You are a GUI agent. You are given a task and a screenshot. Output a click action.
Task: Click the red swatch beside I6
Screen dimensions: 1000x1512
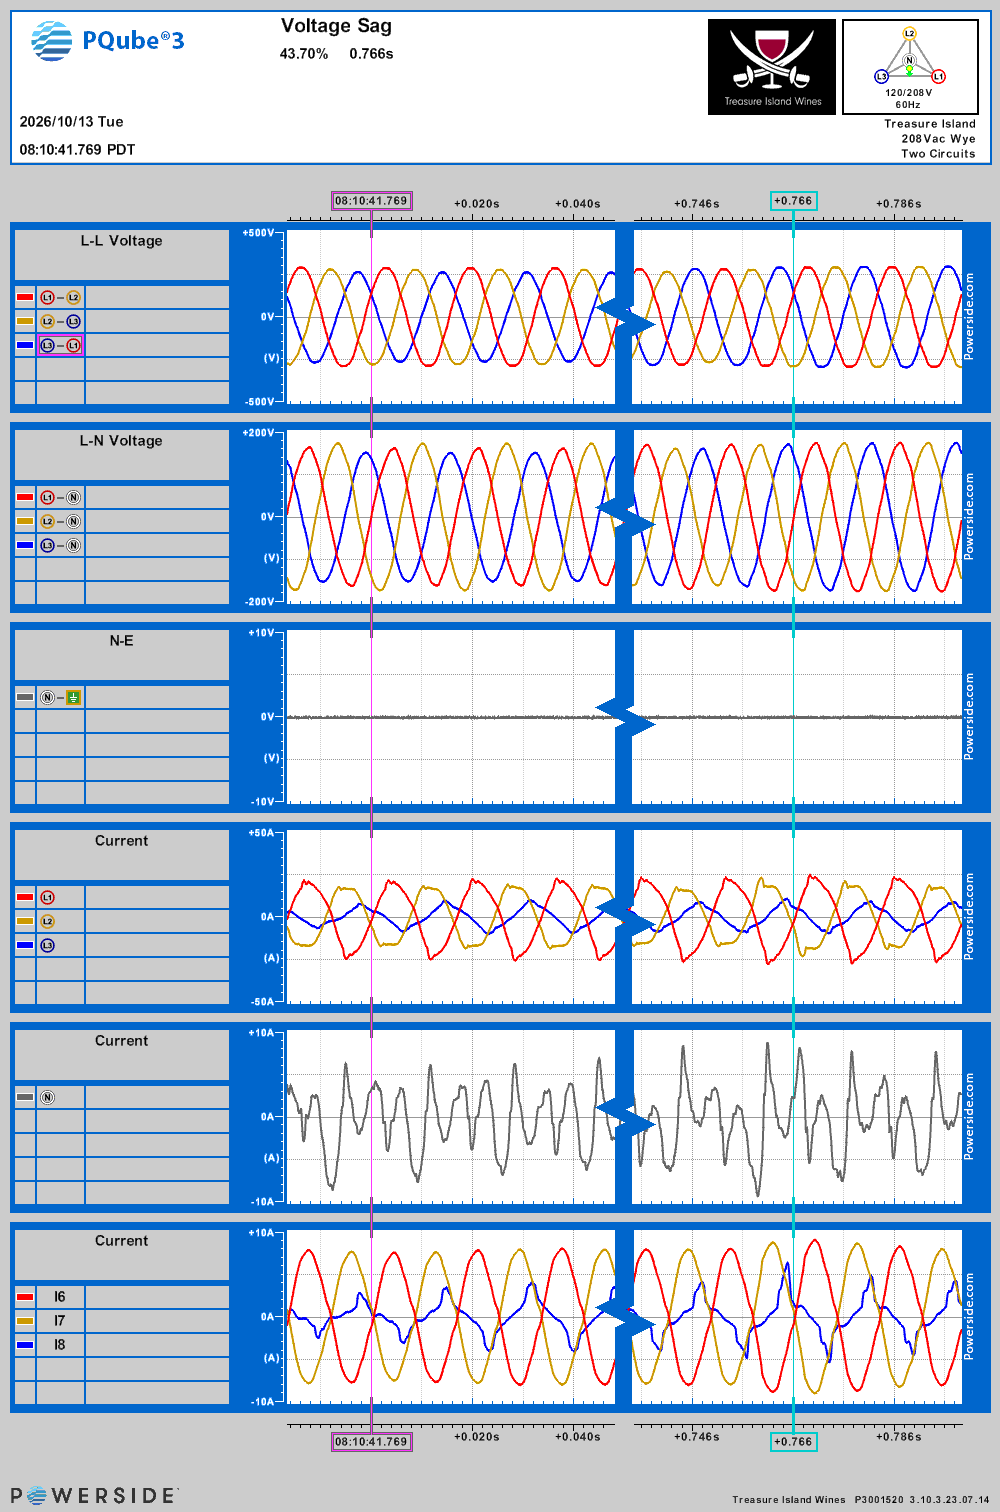point(25,1297)
